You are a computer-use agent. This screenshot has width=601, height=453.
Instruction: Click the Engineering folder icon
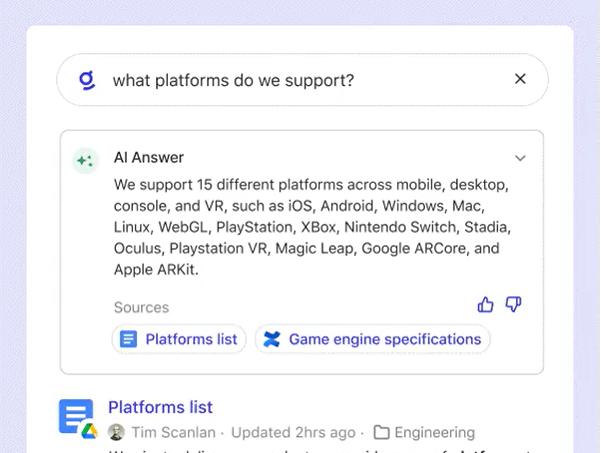coord(381,433)
